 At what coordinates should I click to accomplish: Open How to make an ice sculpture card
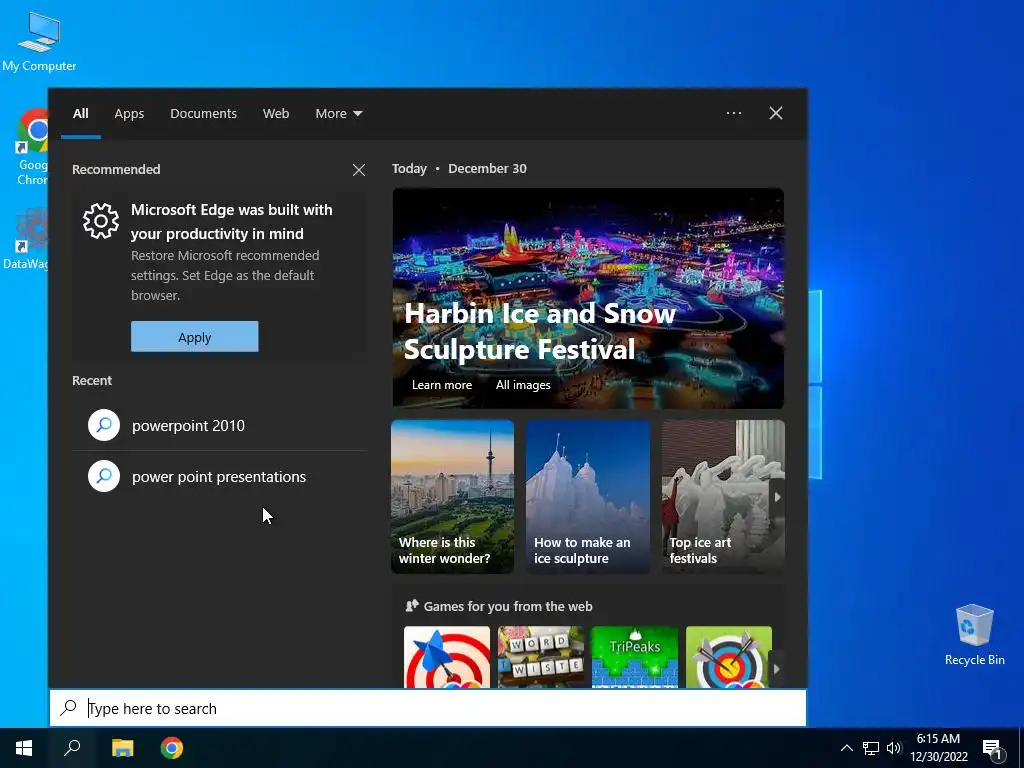[x=588, y=497]
